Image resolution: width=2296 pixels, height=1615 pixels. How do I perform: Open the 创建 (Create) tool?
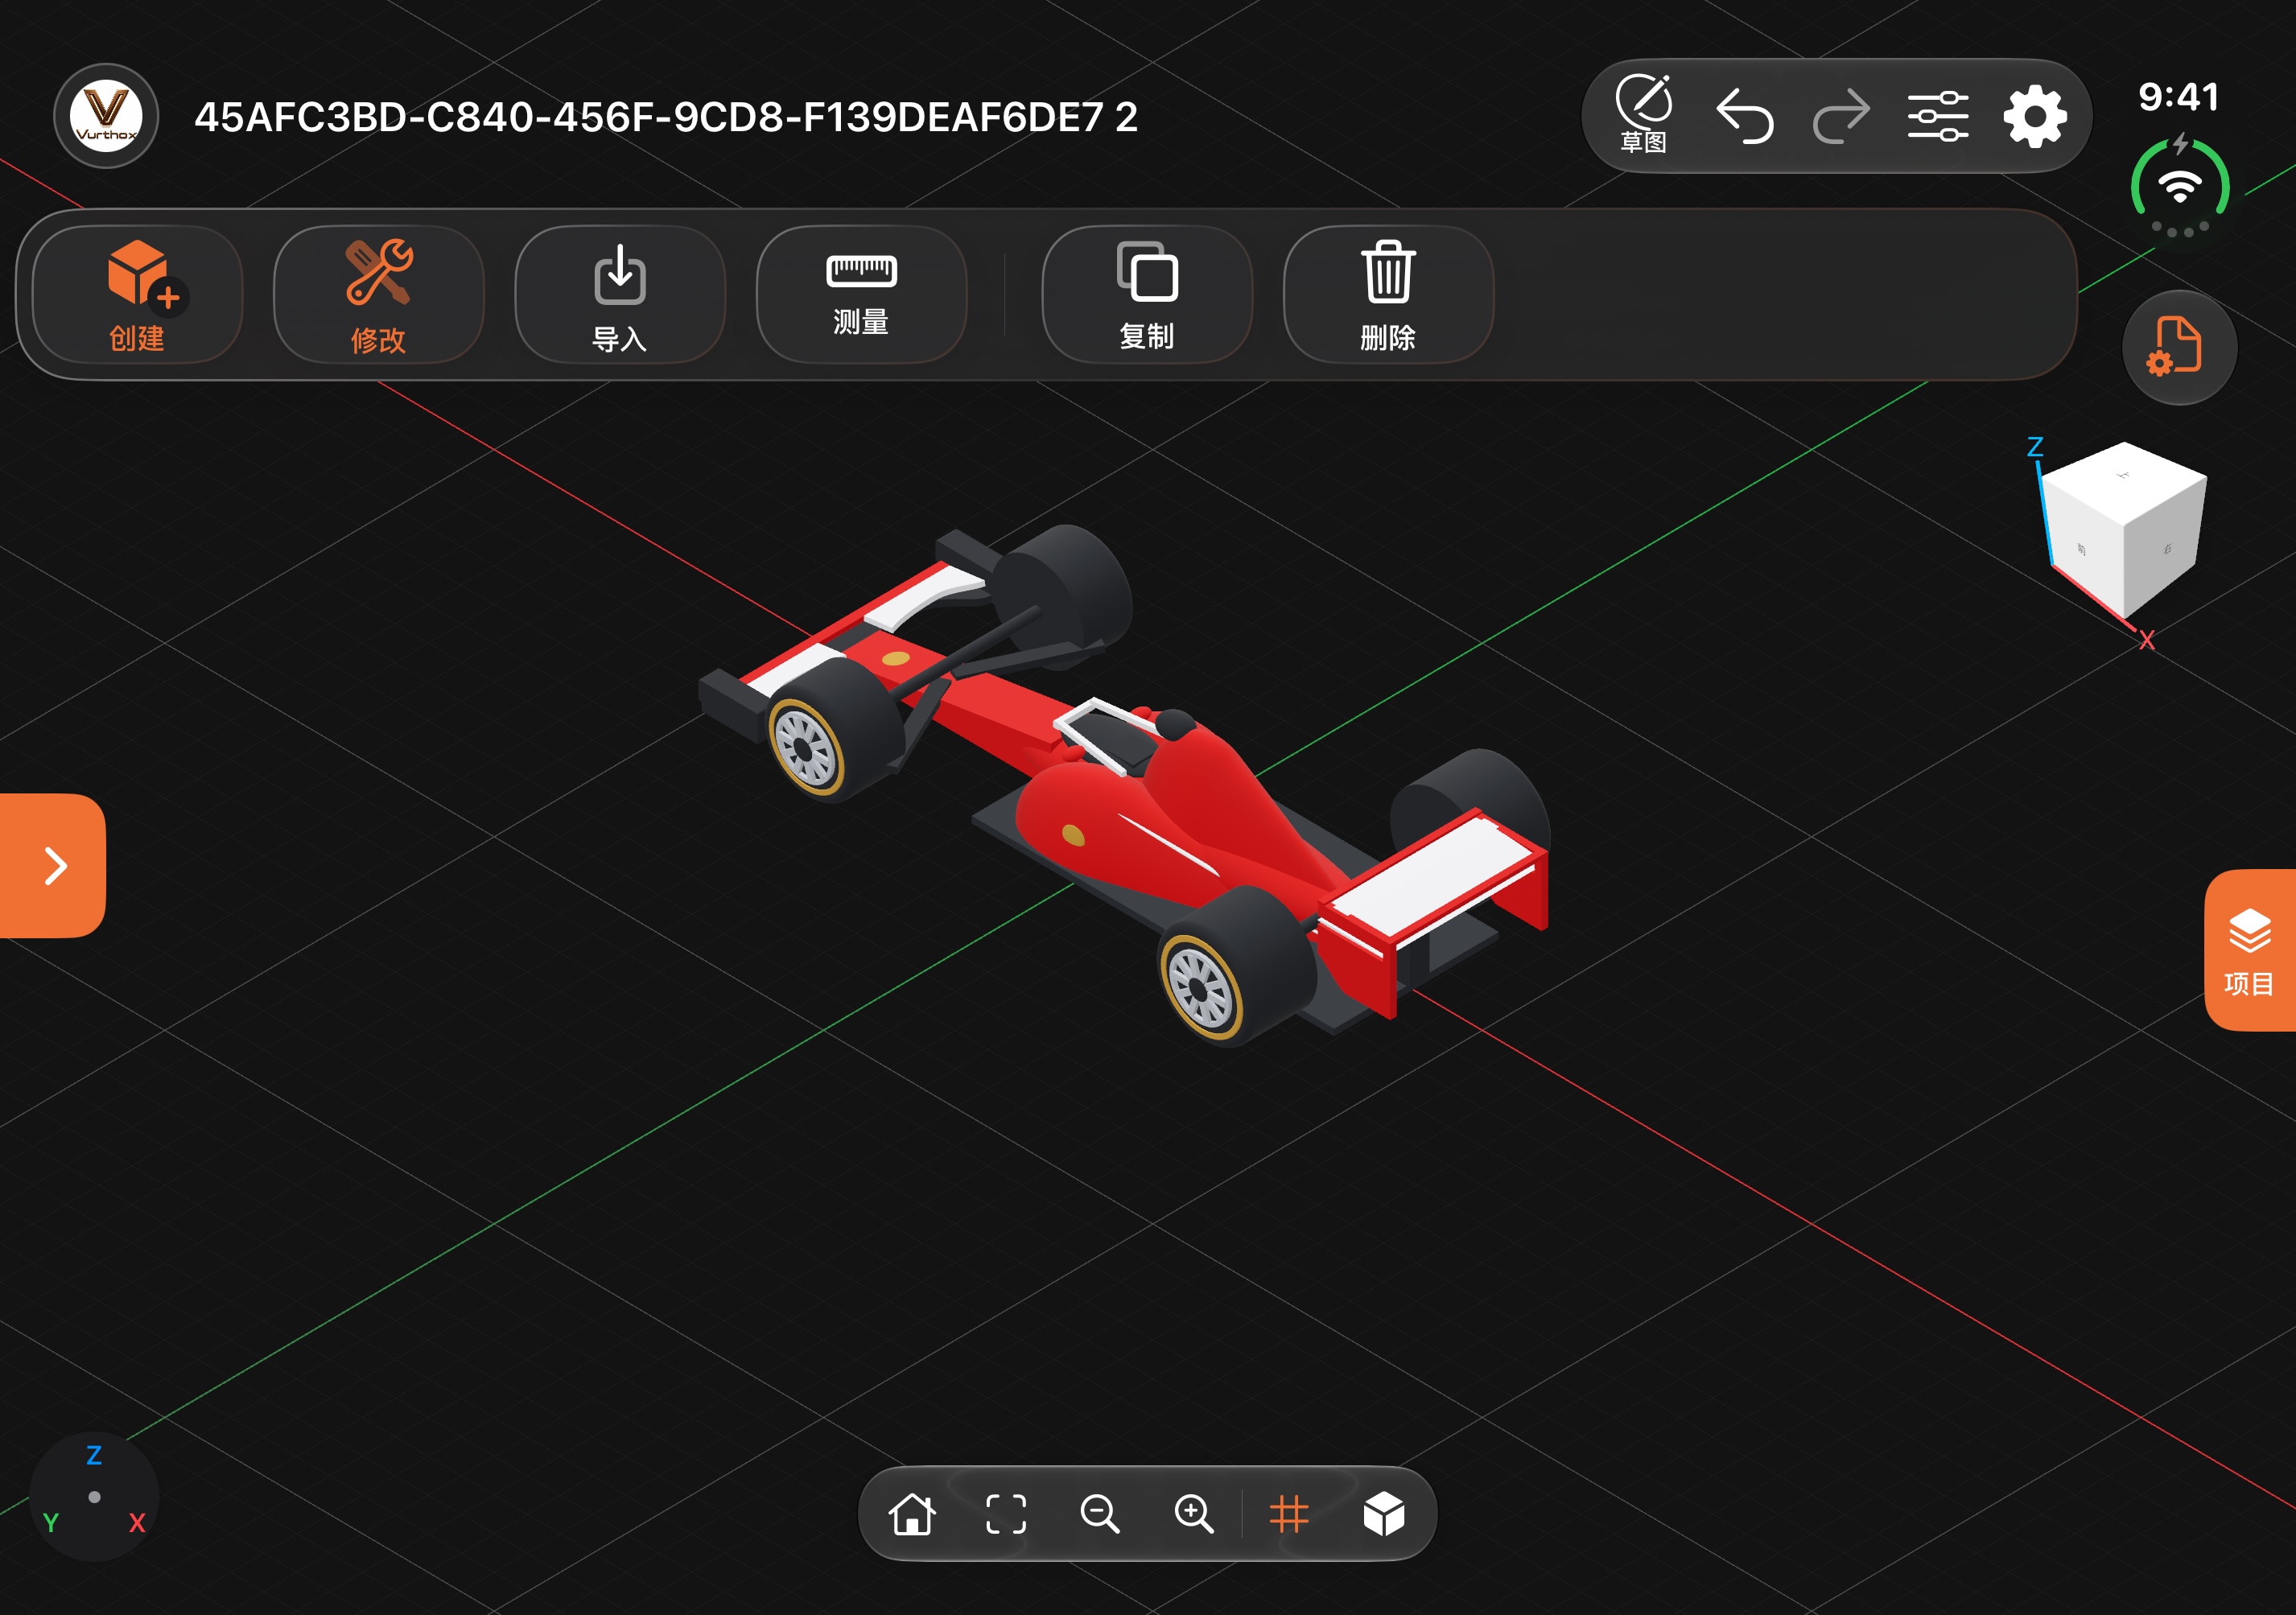[x=137, y=295]
